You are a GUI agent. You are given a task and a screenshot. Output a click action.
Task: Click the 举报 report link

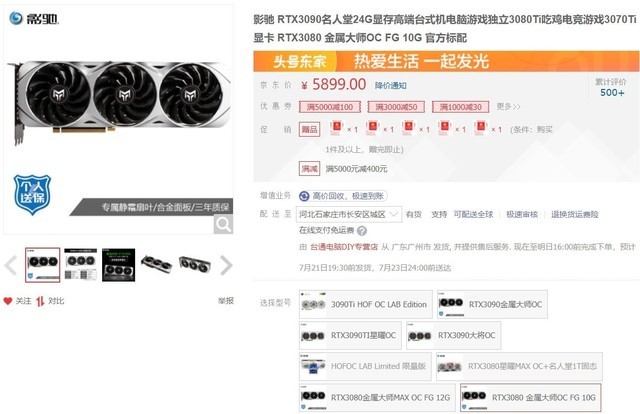[226, 301]
